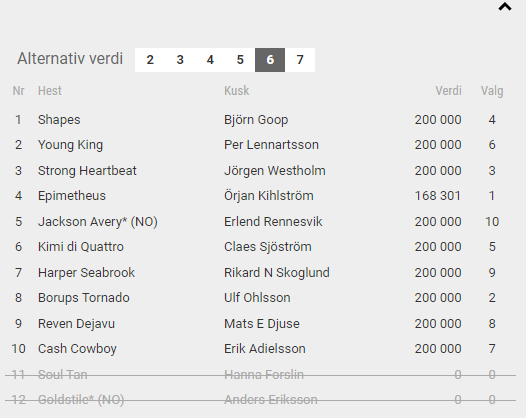Click the active alternative value 6 tab

point(270,60)
